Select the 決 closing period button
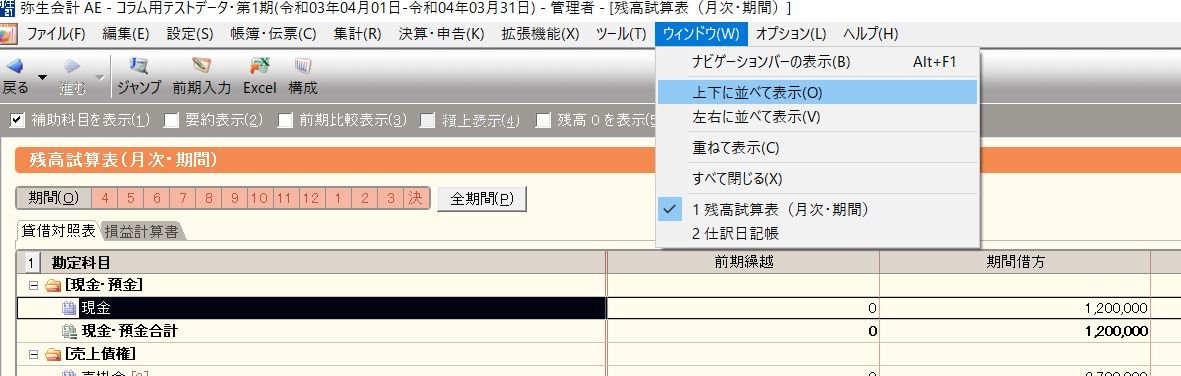Viewport: 1181px width, 376px height. coord(416,198)
